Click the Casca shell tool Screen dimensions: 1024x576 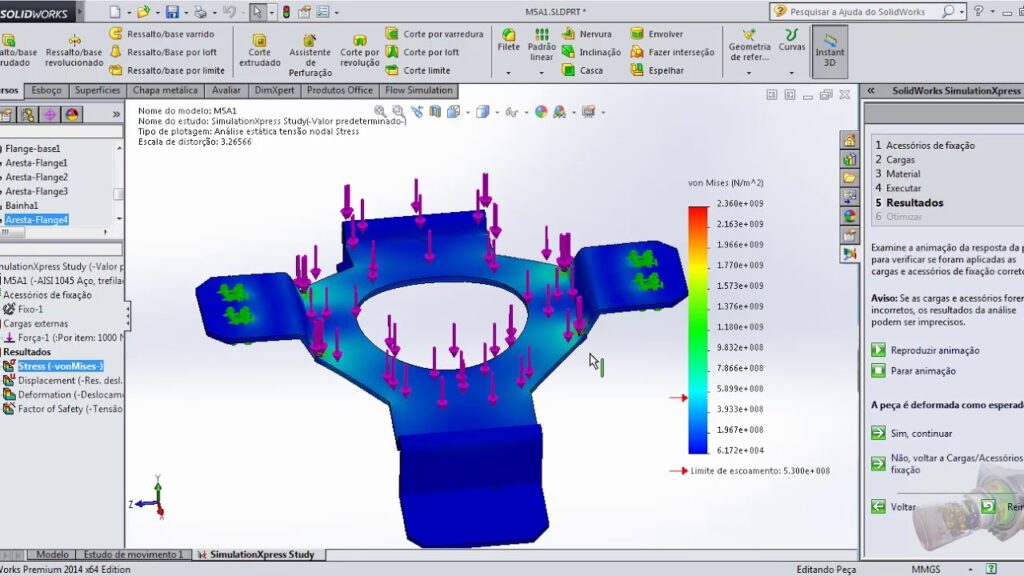pos(582,71)
